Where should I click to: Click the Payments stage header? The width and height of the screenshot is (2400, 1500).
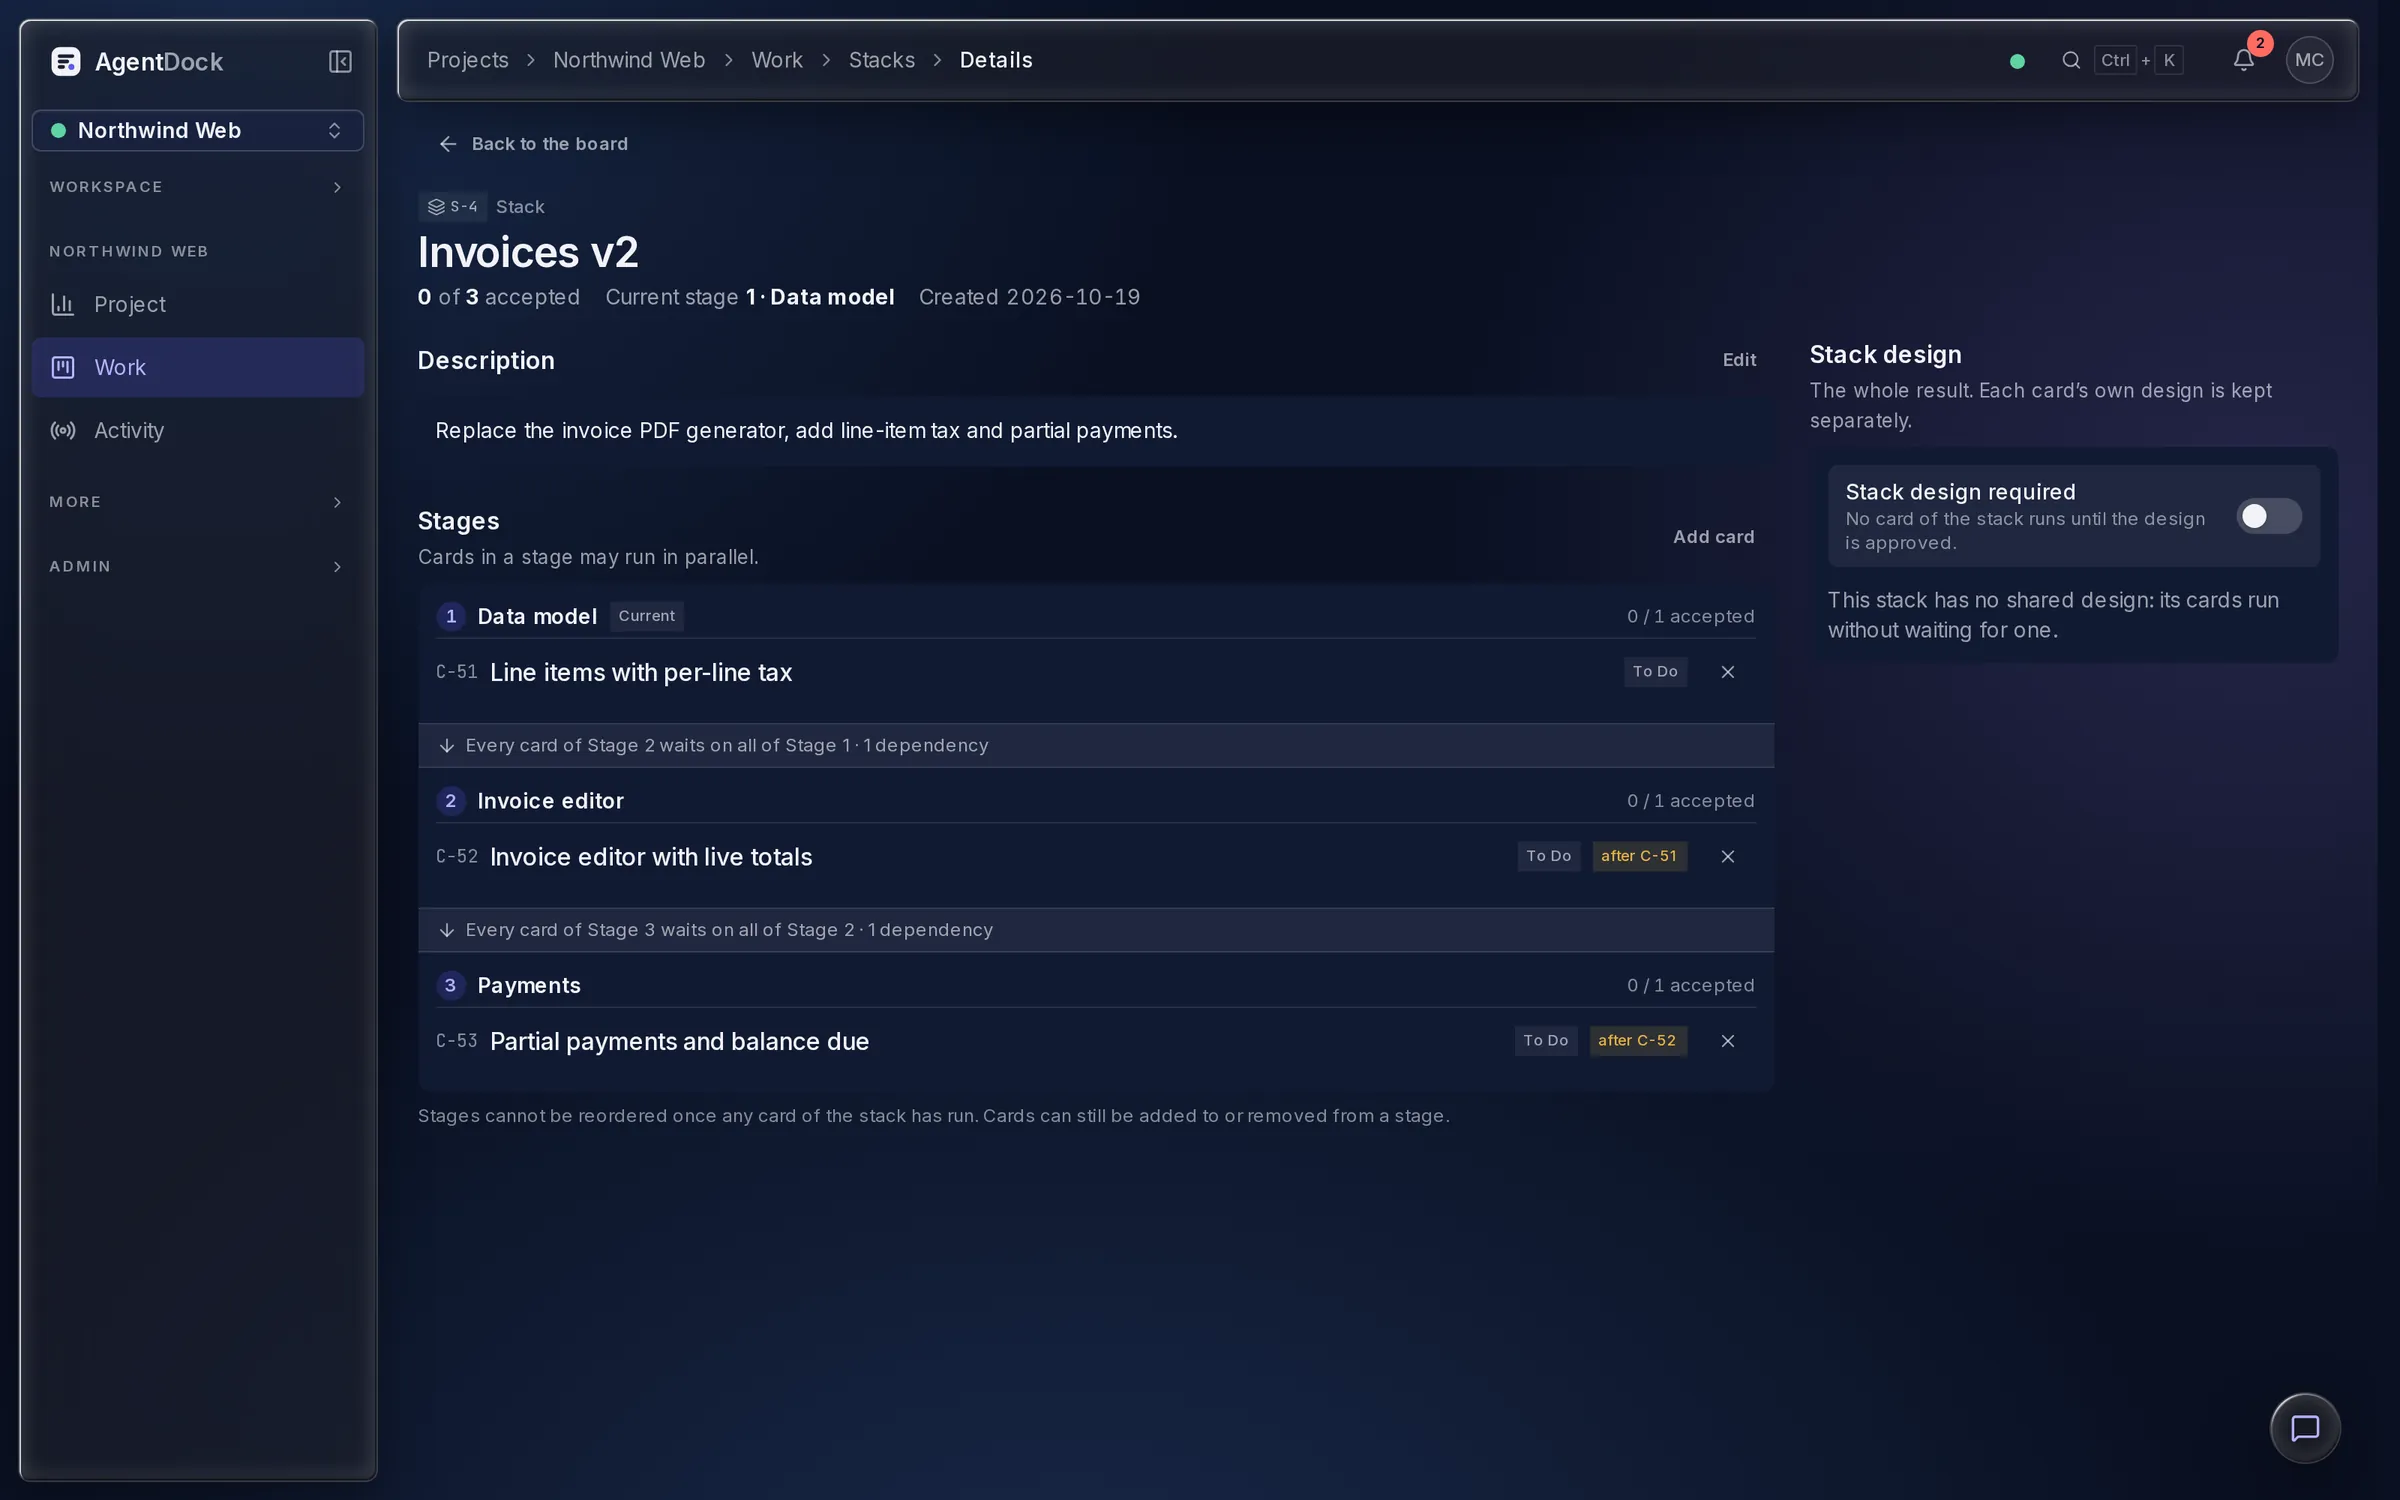1096,985
